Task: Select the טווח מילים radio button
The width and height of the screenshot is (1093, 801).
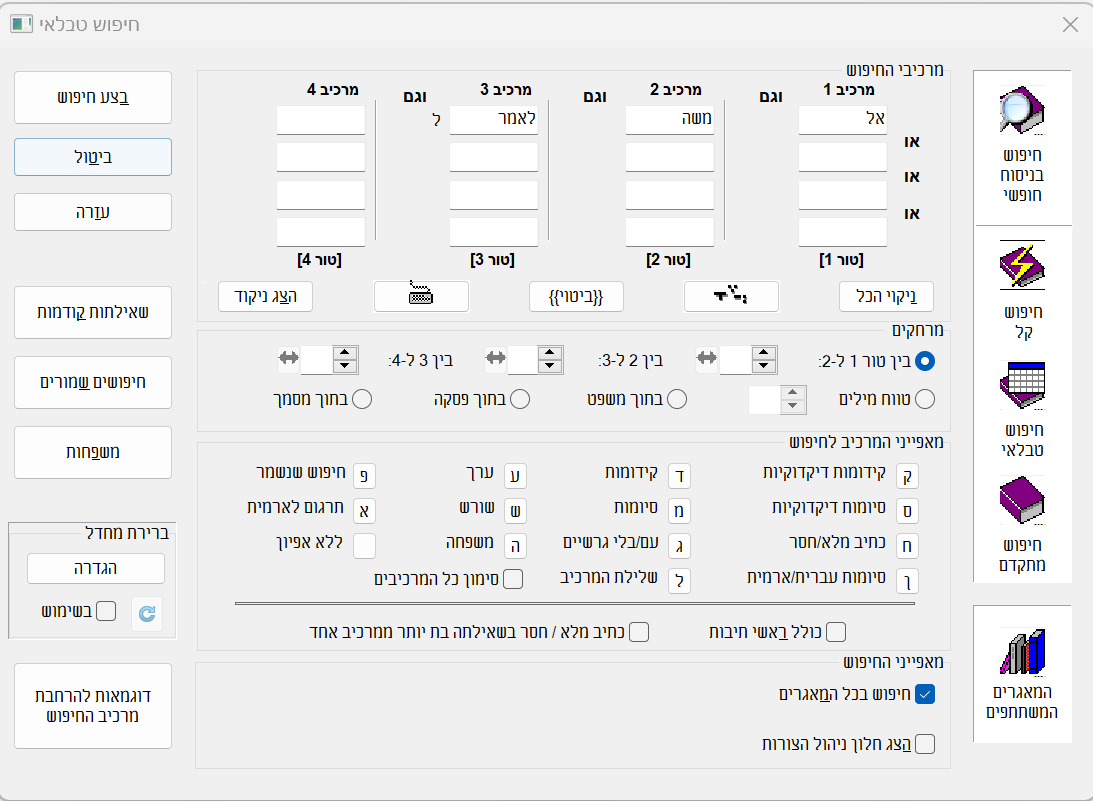Action: point(924,399)
